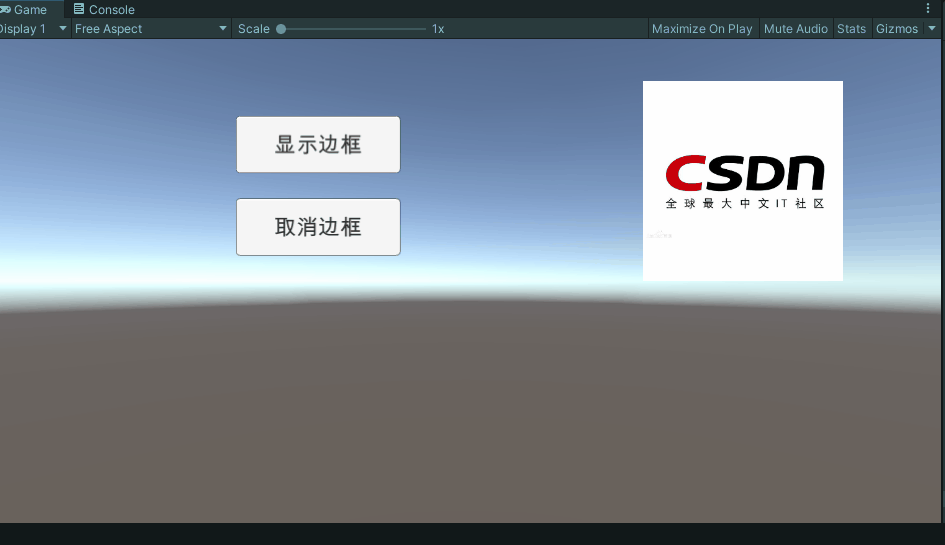
Task: Toggle Mute Audio
Action: point(796,28)
